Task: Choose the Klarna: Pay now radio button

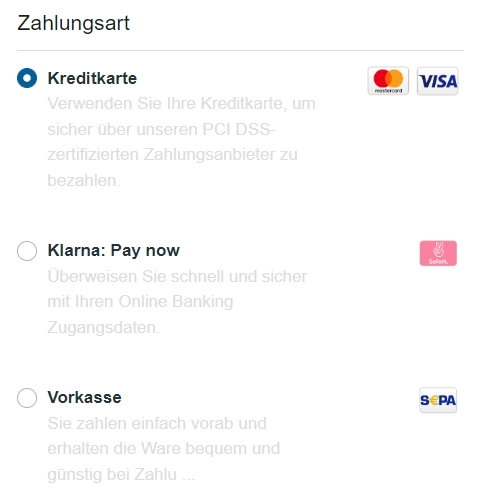Action: click(x=27, y=251)
